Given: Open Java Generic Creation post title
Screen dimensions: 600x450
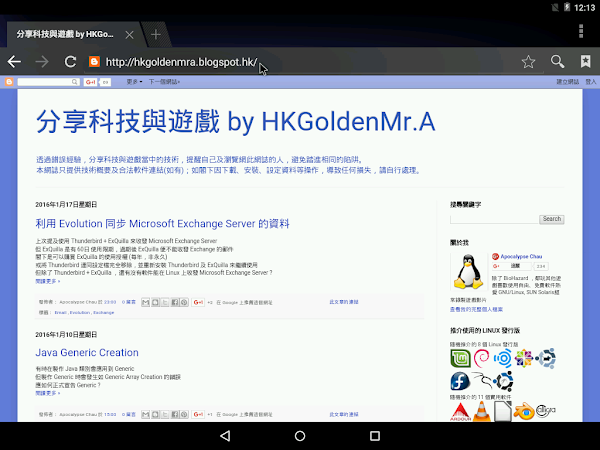Looking at the screenshot, I should pos(87,352).
